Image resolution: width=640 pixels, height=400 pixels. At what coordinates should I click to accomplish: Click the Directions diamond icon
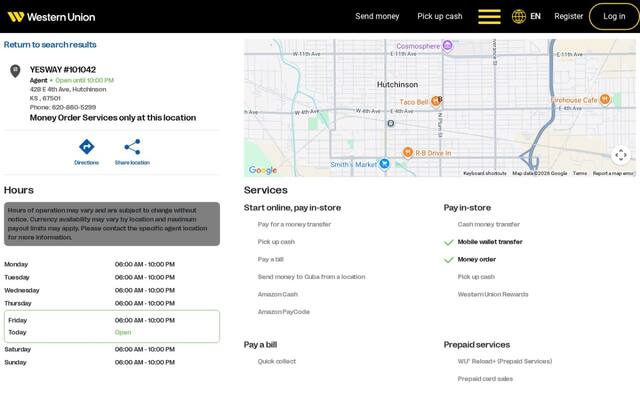(87, 147)
